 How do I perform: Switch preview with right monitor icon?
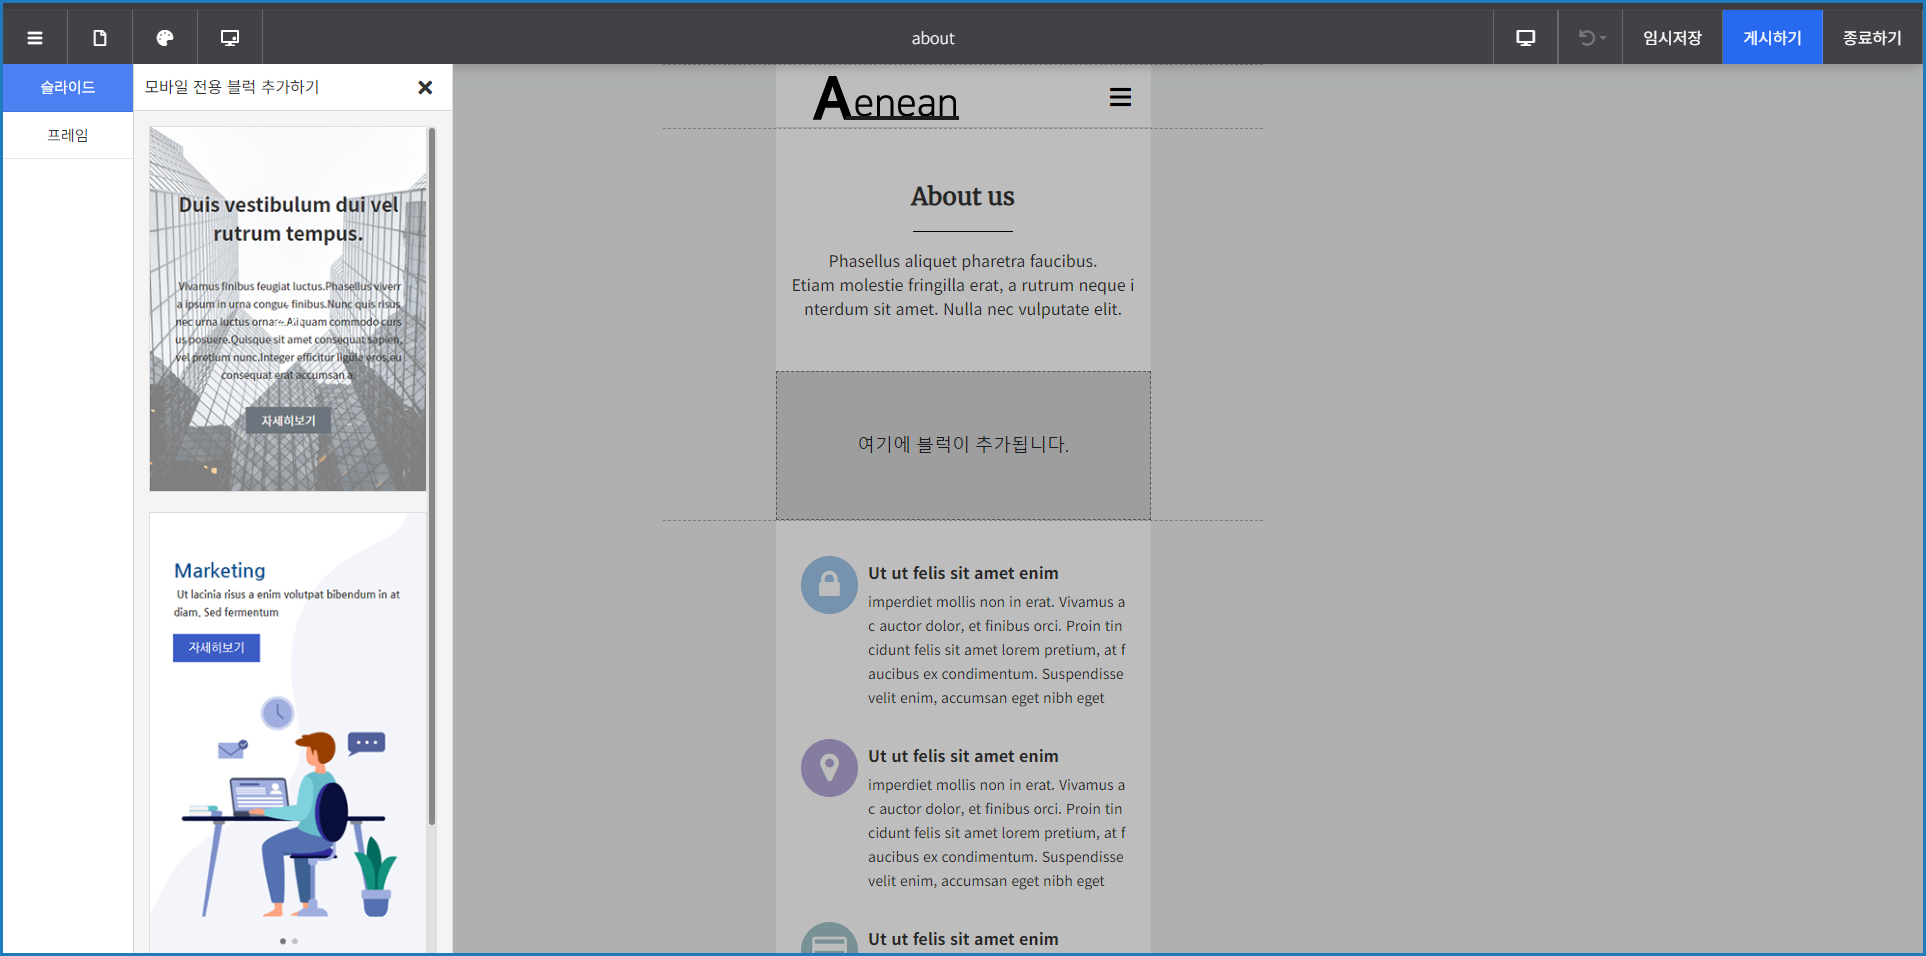(1525, 38)
